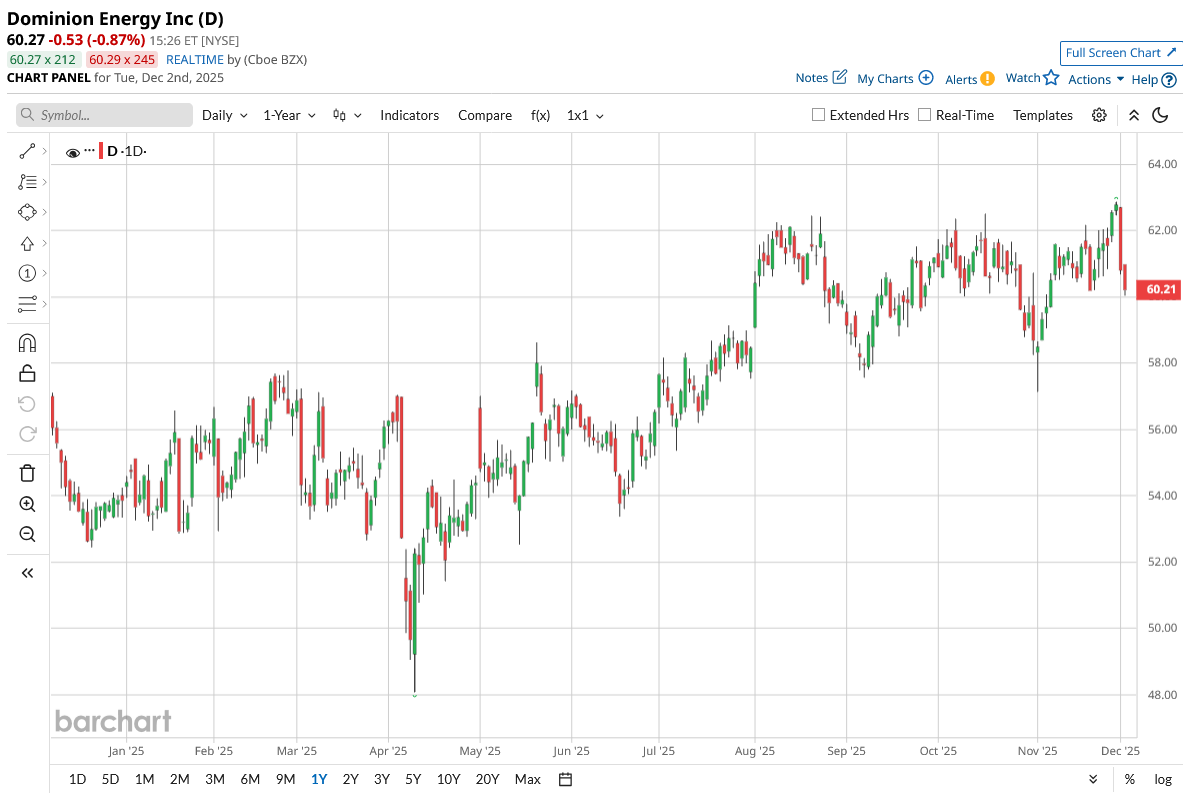Enable the Extended Hrs checkbox
The width and height of the screenshot is (1183, 793).
818,115
